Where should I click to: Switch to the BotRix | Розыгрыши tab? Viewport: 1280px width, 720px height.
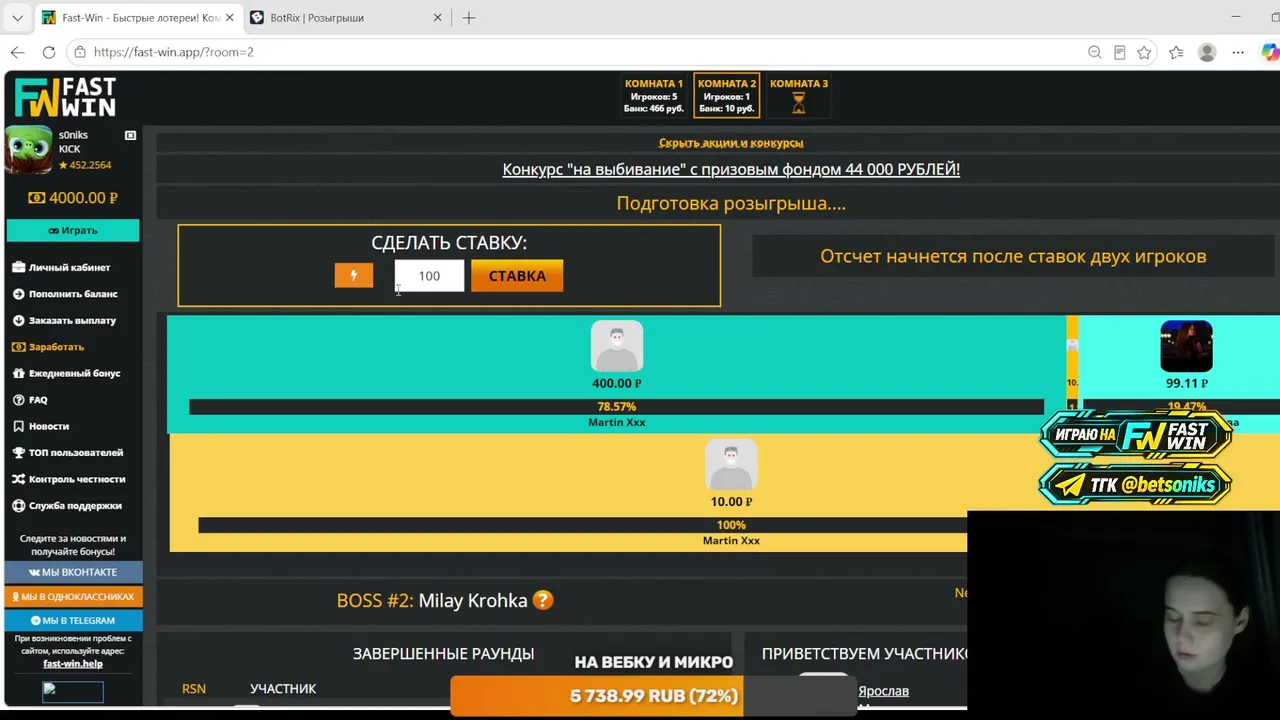(x=346, y=18)
